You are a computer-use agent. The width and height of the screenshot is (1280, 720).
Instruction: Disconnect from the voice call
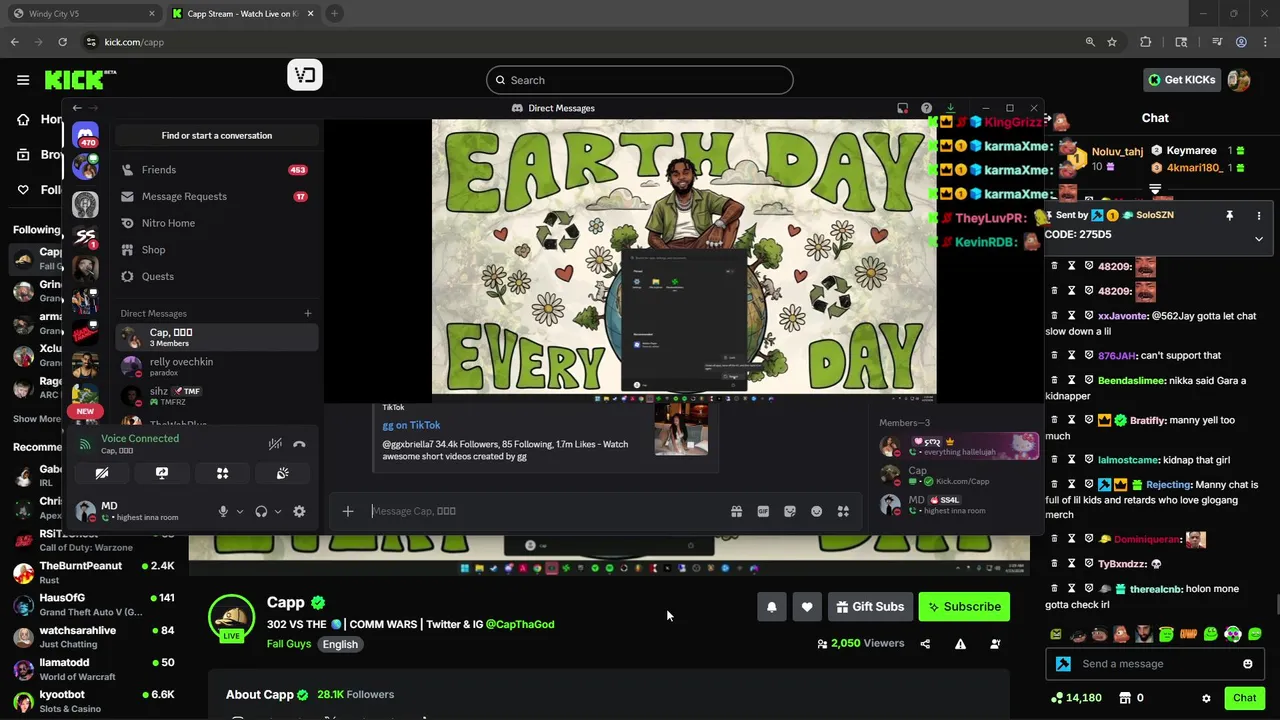[299, 444]
